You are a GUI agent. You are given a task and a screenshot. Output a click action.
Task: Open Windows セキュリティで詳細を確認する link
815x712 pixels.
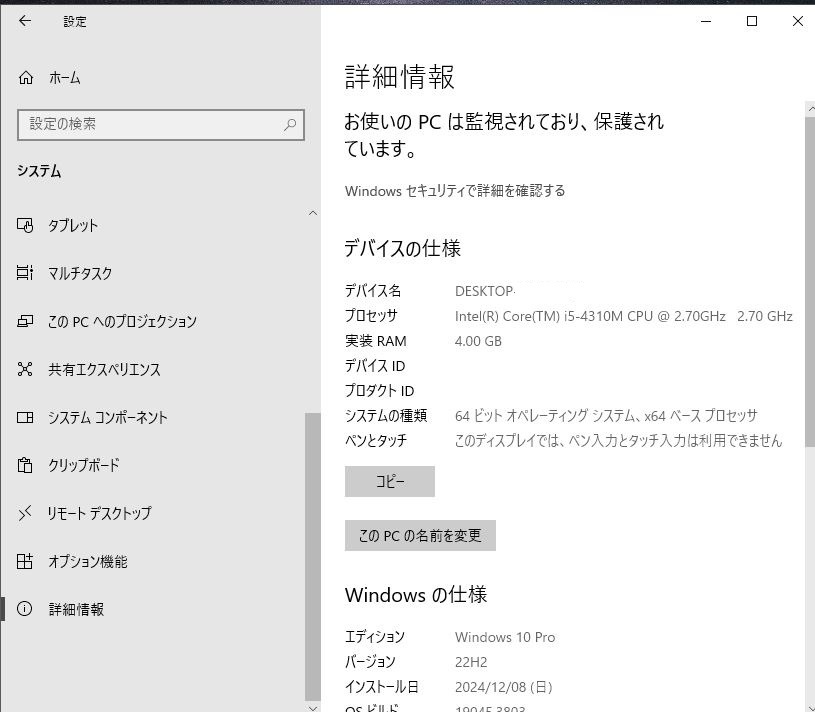[455, 191]
